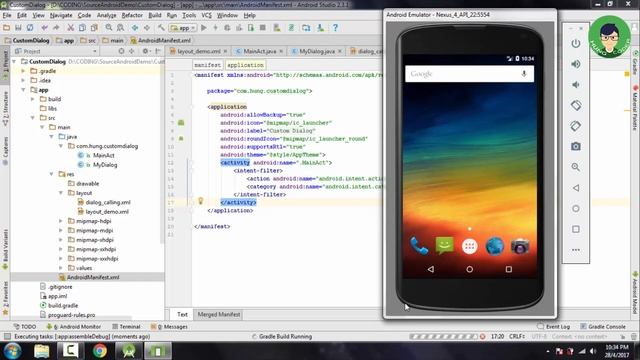Screen dimensions: 640x360
Task: Open the app drawer on emulator
Action: (469, 246)
